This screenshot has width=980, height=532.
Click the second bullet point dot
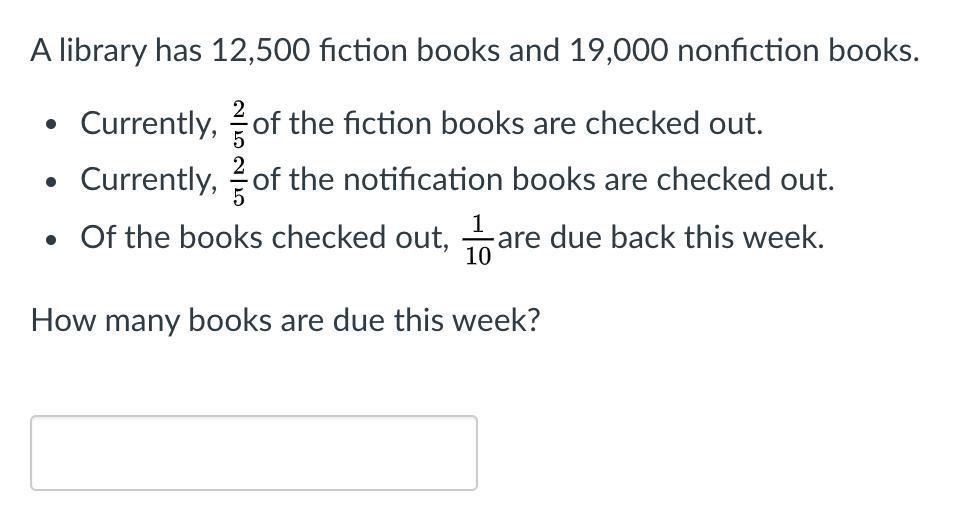(x=51, y=182)
